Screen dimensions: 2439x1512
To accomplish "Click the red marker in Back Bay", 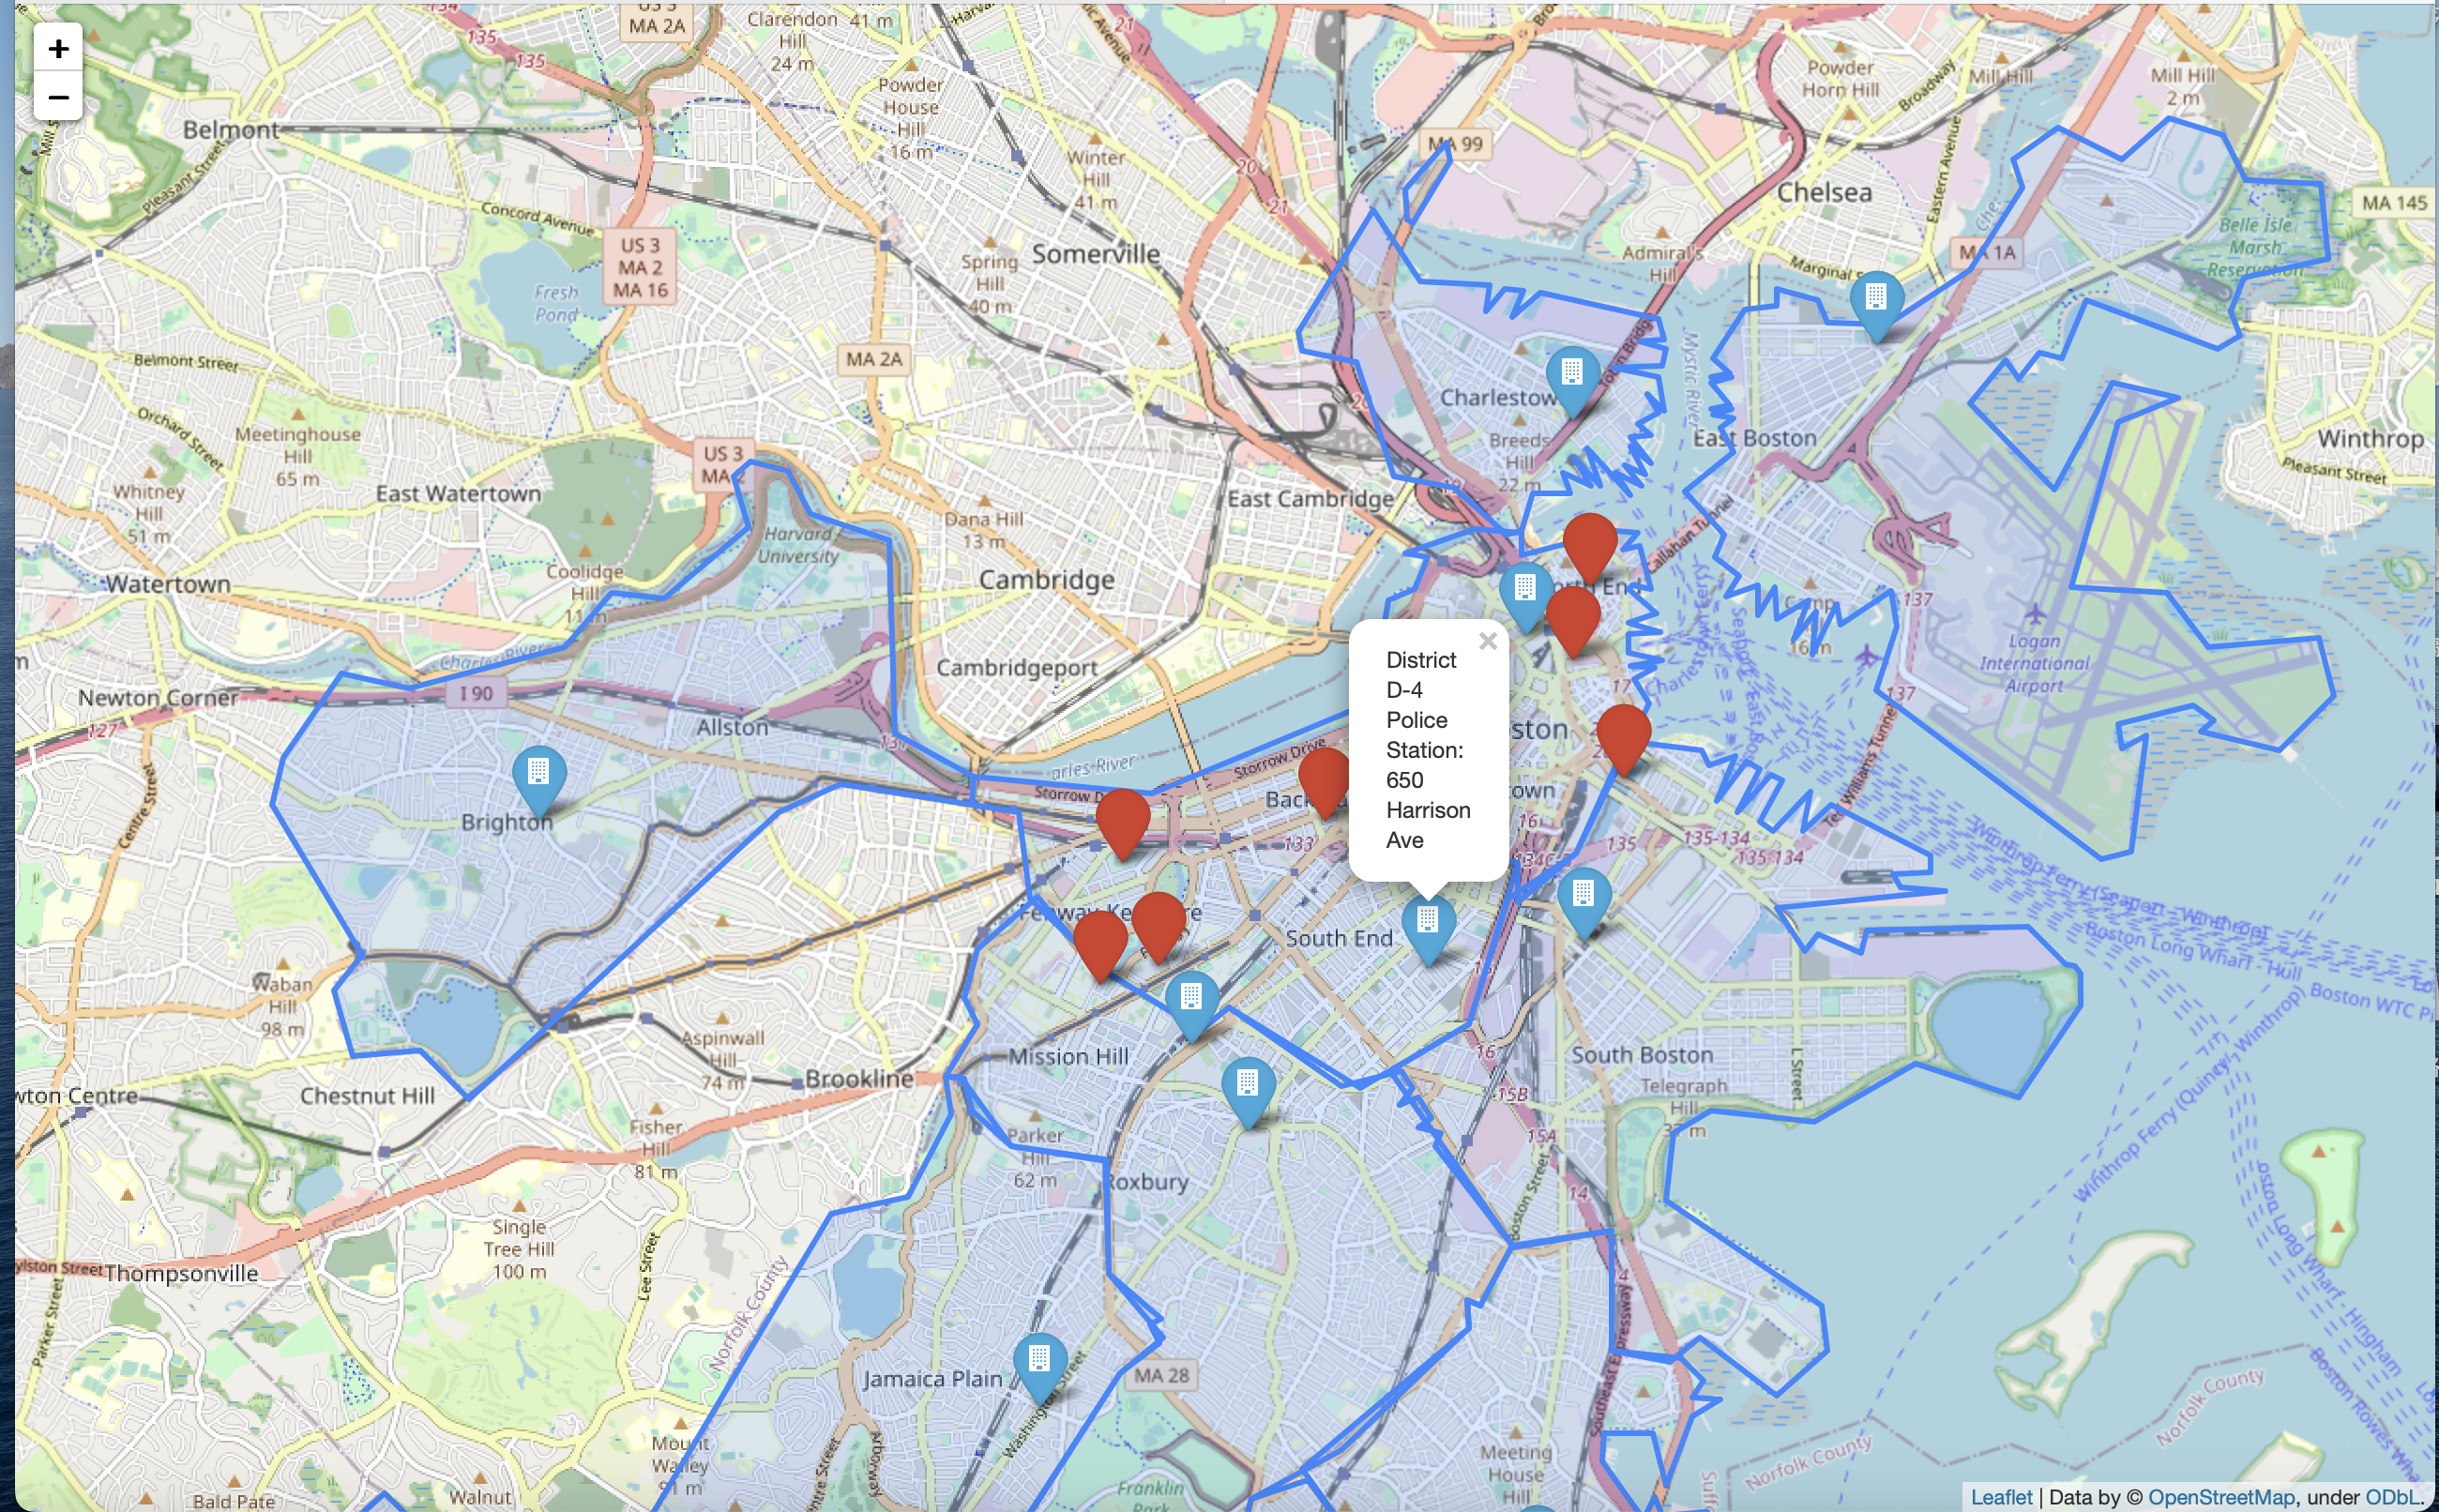I will 1322,778.
